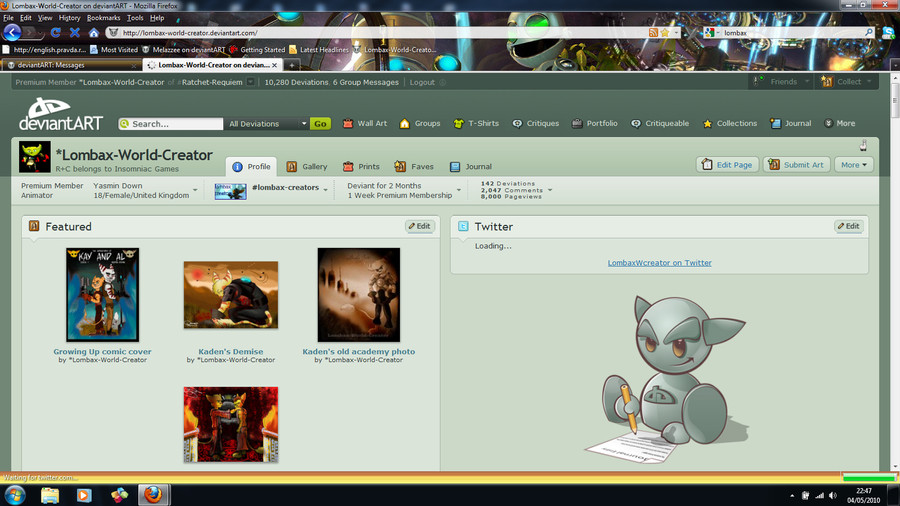This screenshot has width=900, height=506.
Task: Open Kaden's old academy photo thumbnail
Action: click(359, 295)
